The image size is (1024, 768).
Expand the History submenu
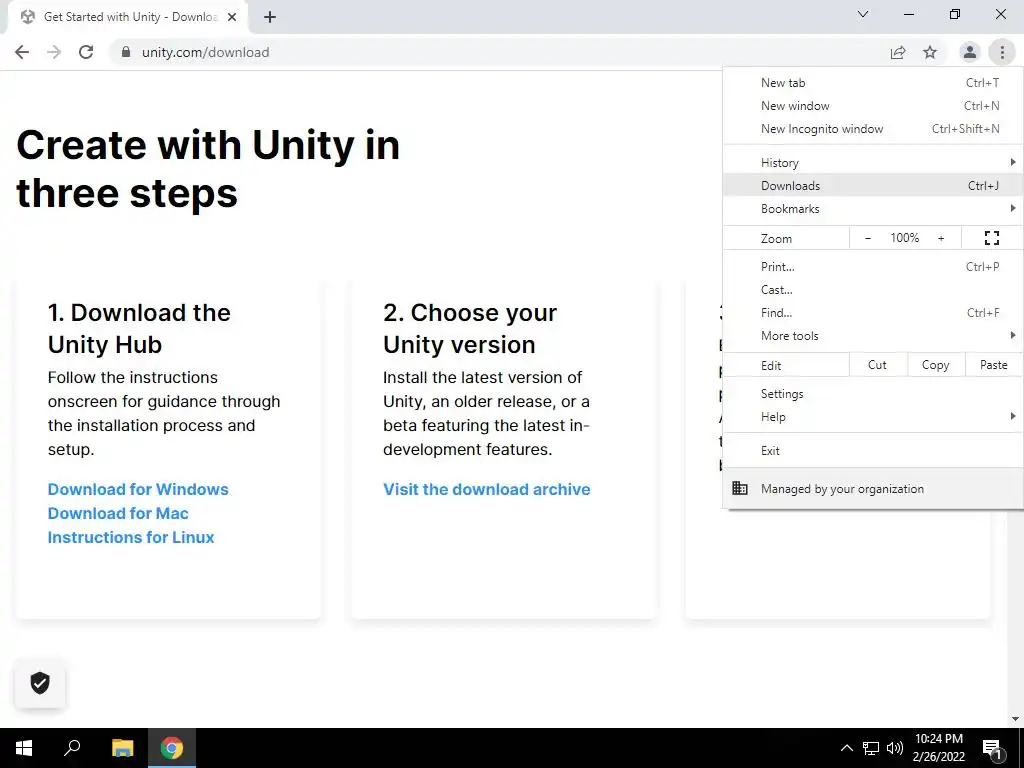point(873,163)
